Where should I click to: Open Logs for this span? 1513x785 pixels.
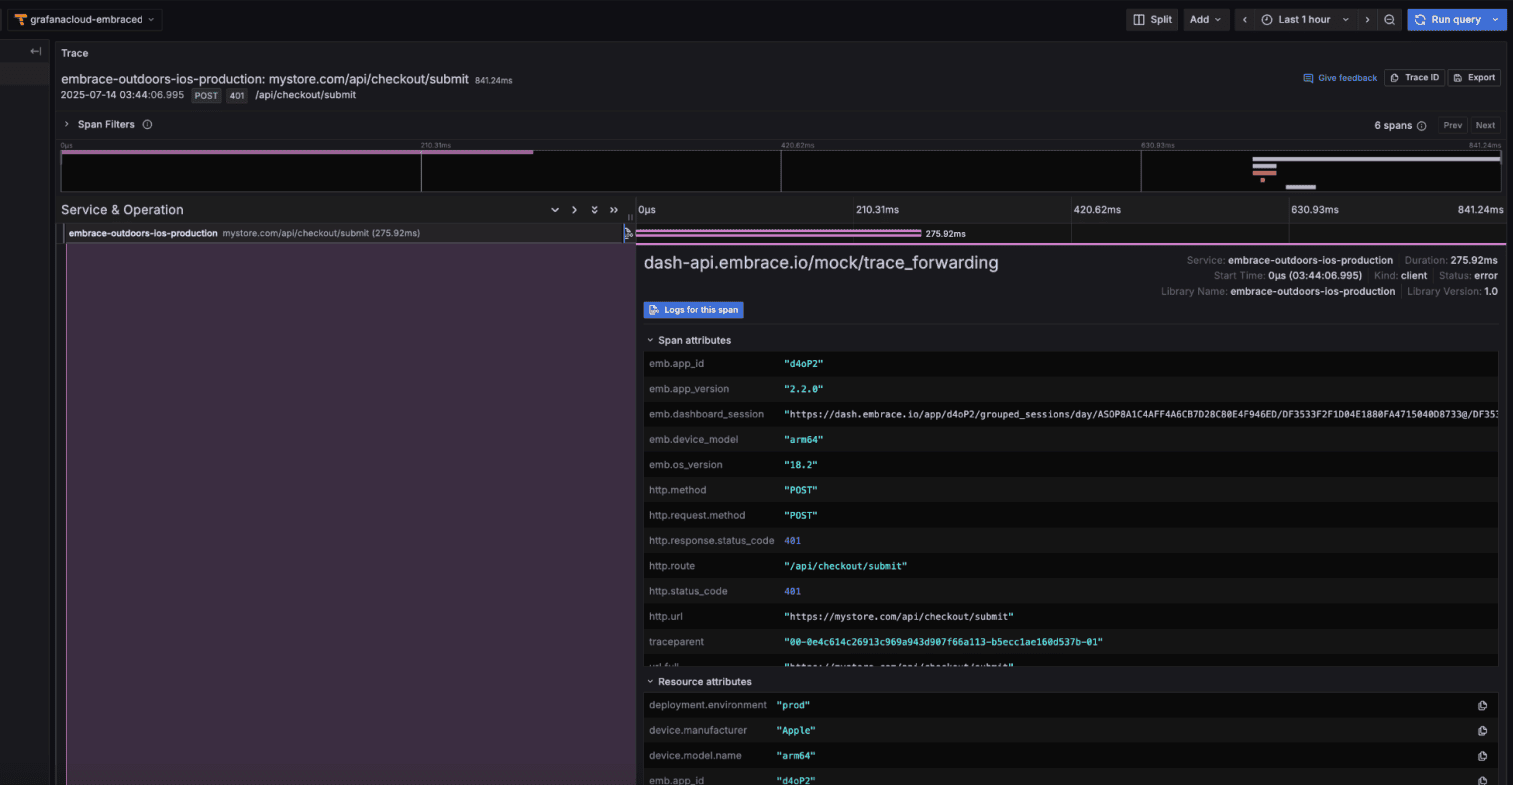click(x=693, y=310)
